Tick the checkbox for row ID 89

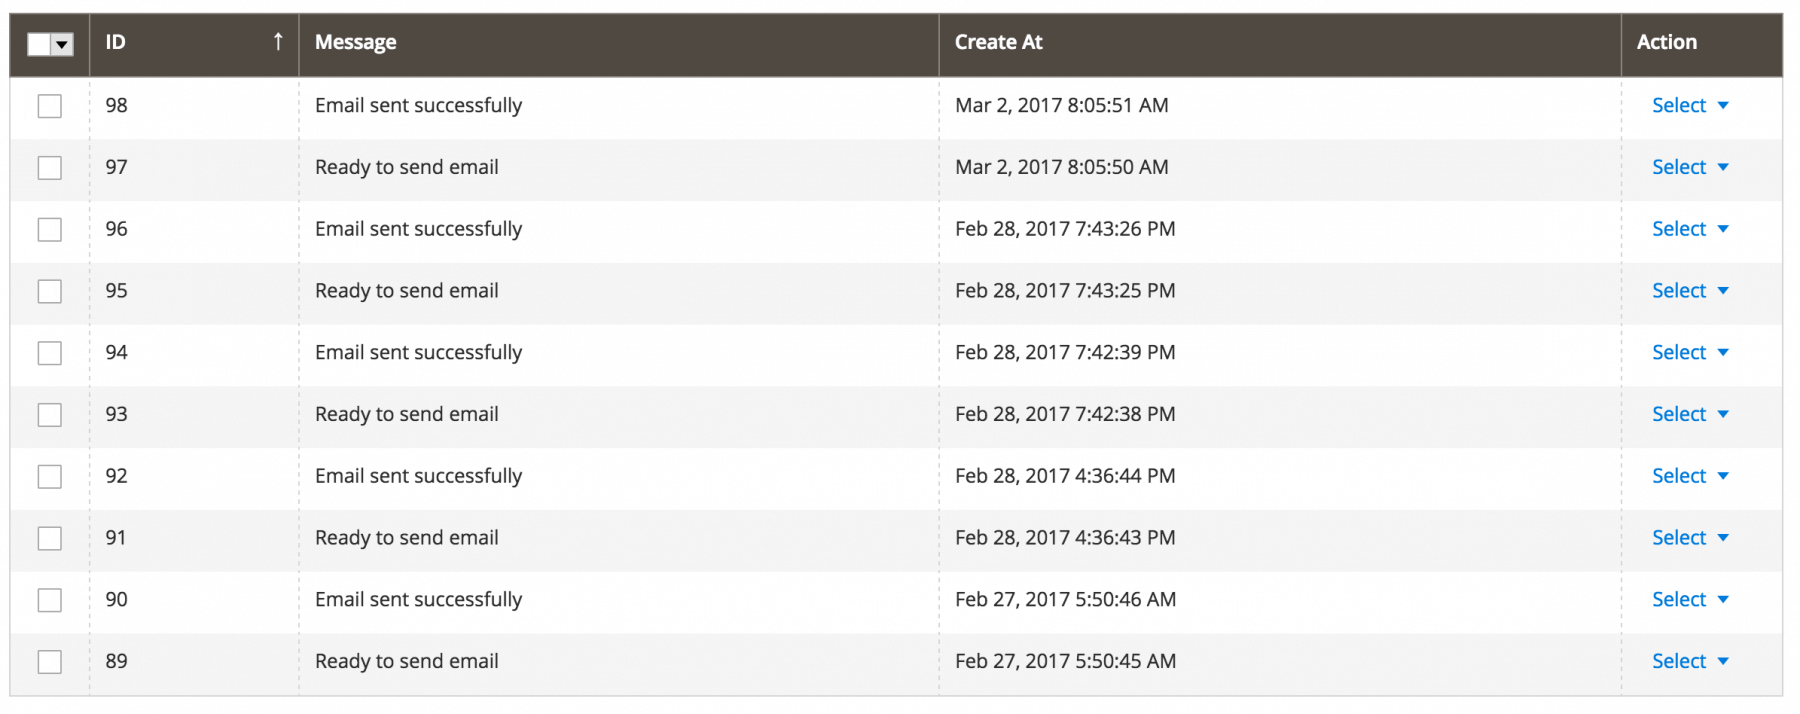(x=50, y=662)
